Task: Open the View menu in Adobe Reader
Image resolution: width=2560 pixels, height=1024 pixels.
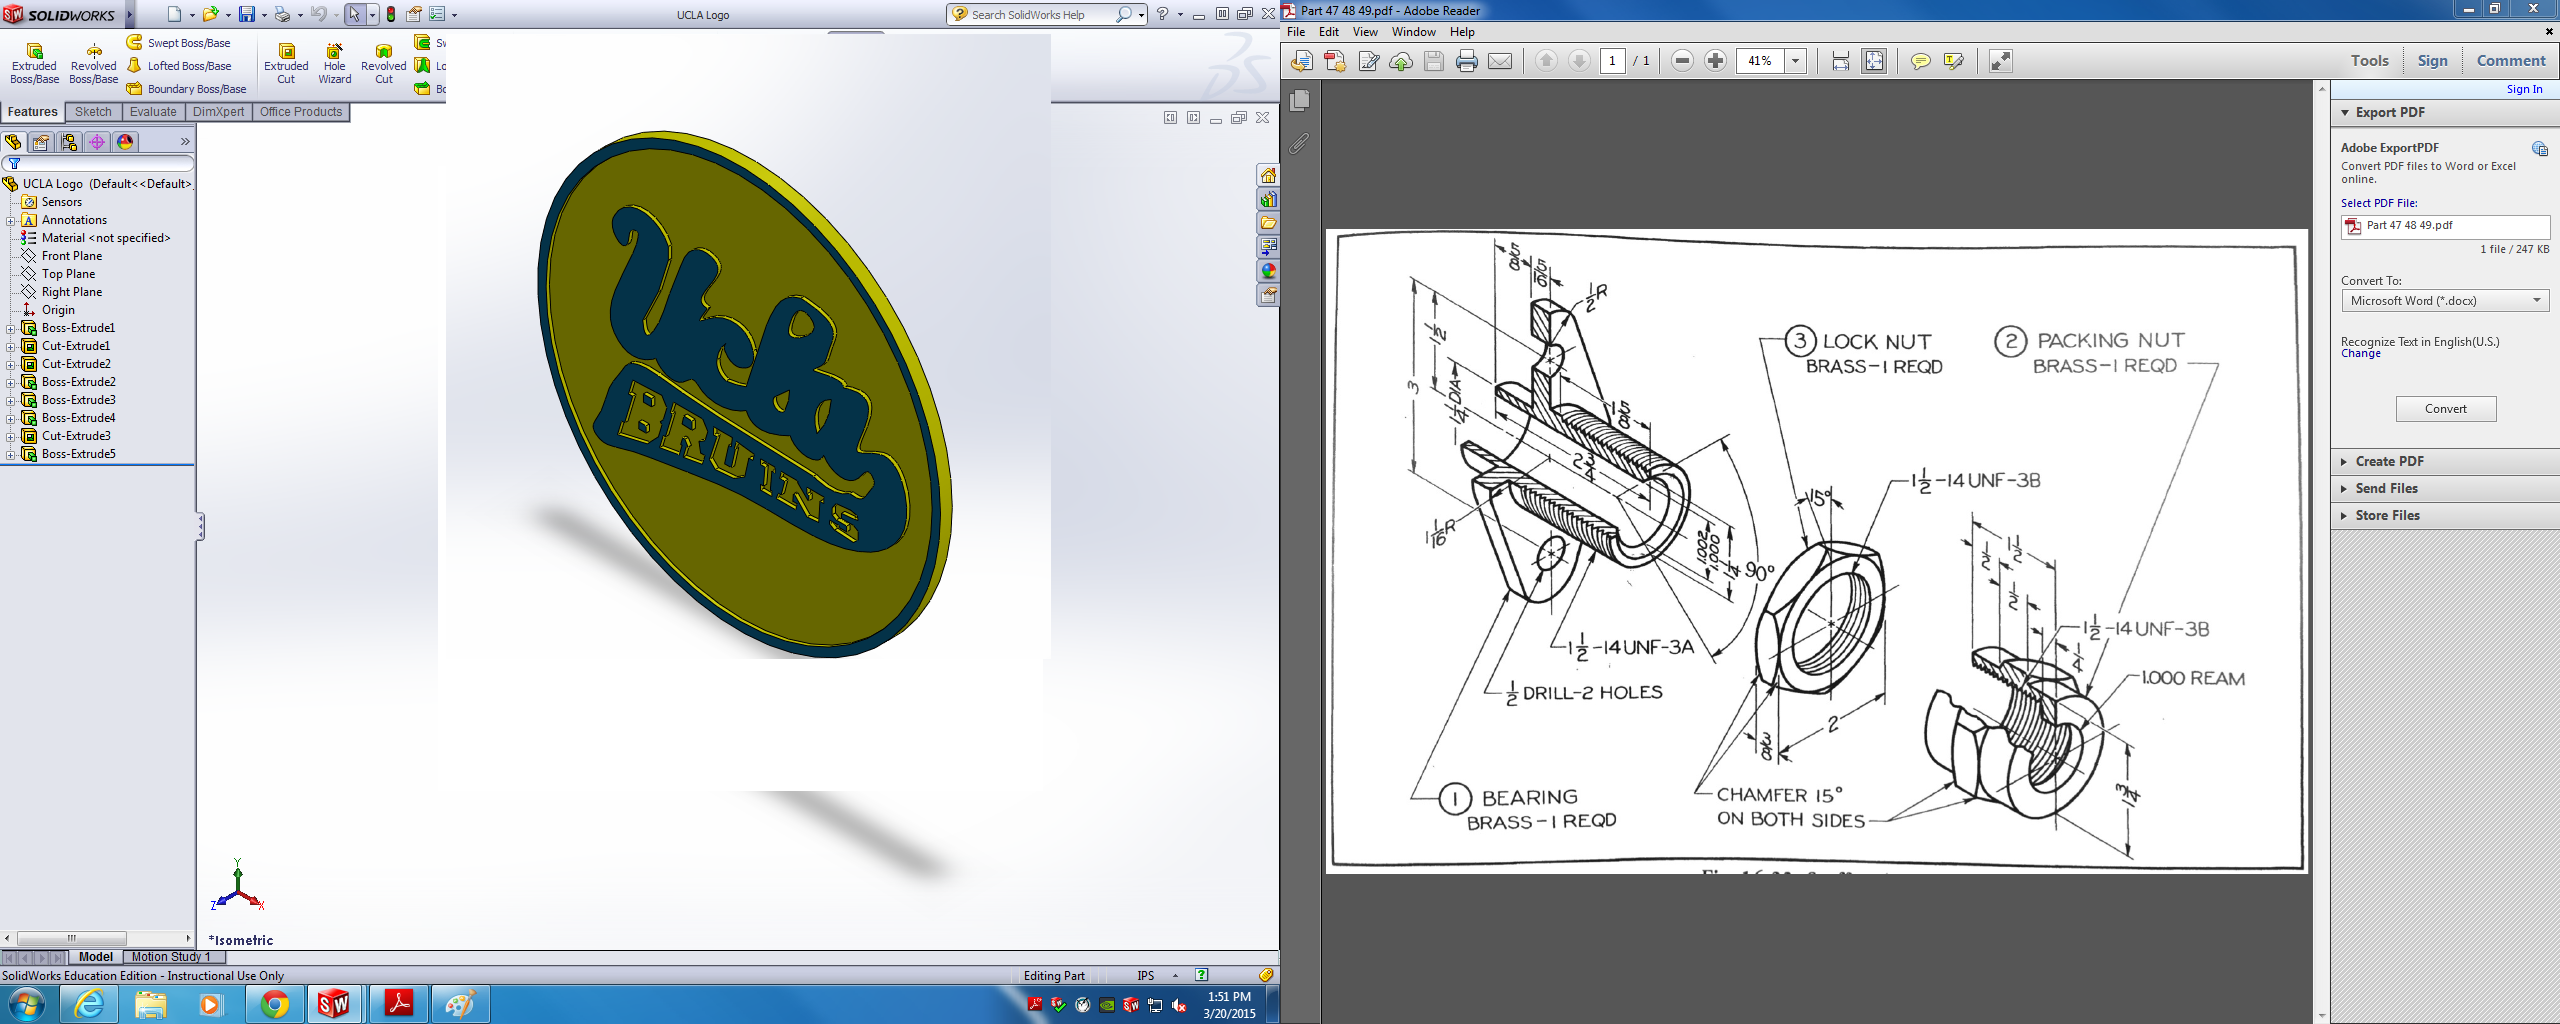Action: pos(1365,32)
